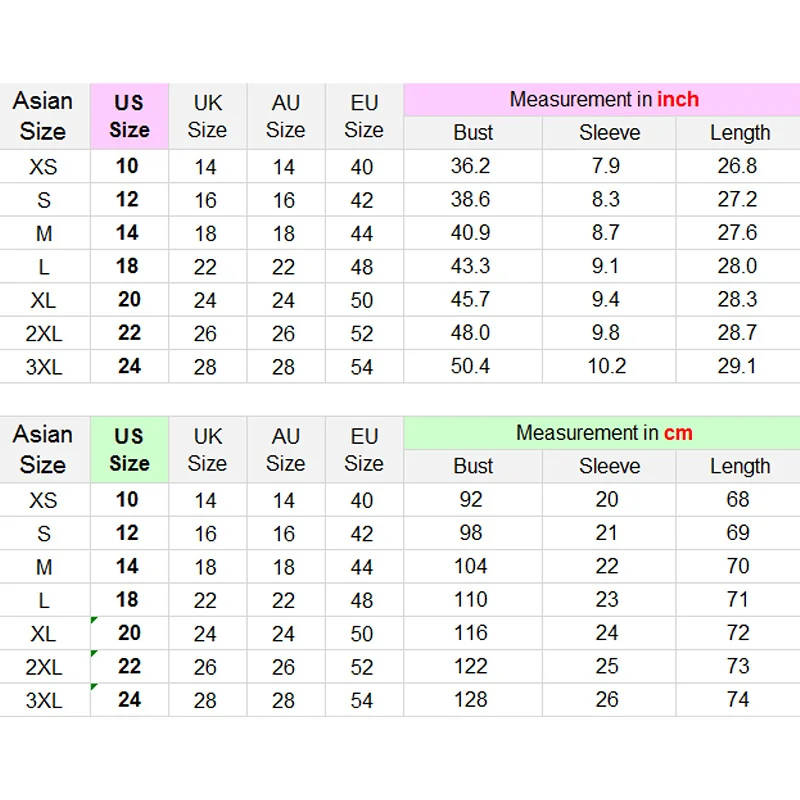800x800 pixels.
Task: Click the "Measurement in inch" header
Action: [603, 99]
